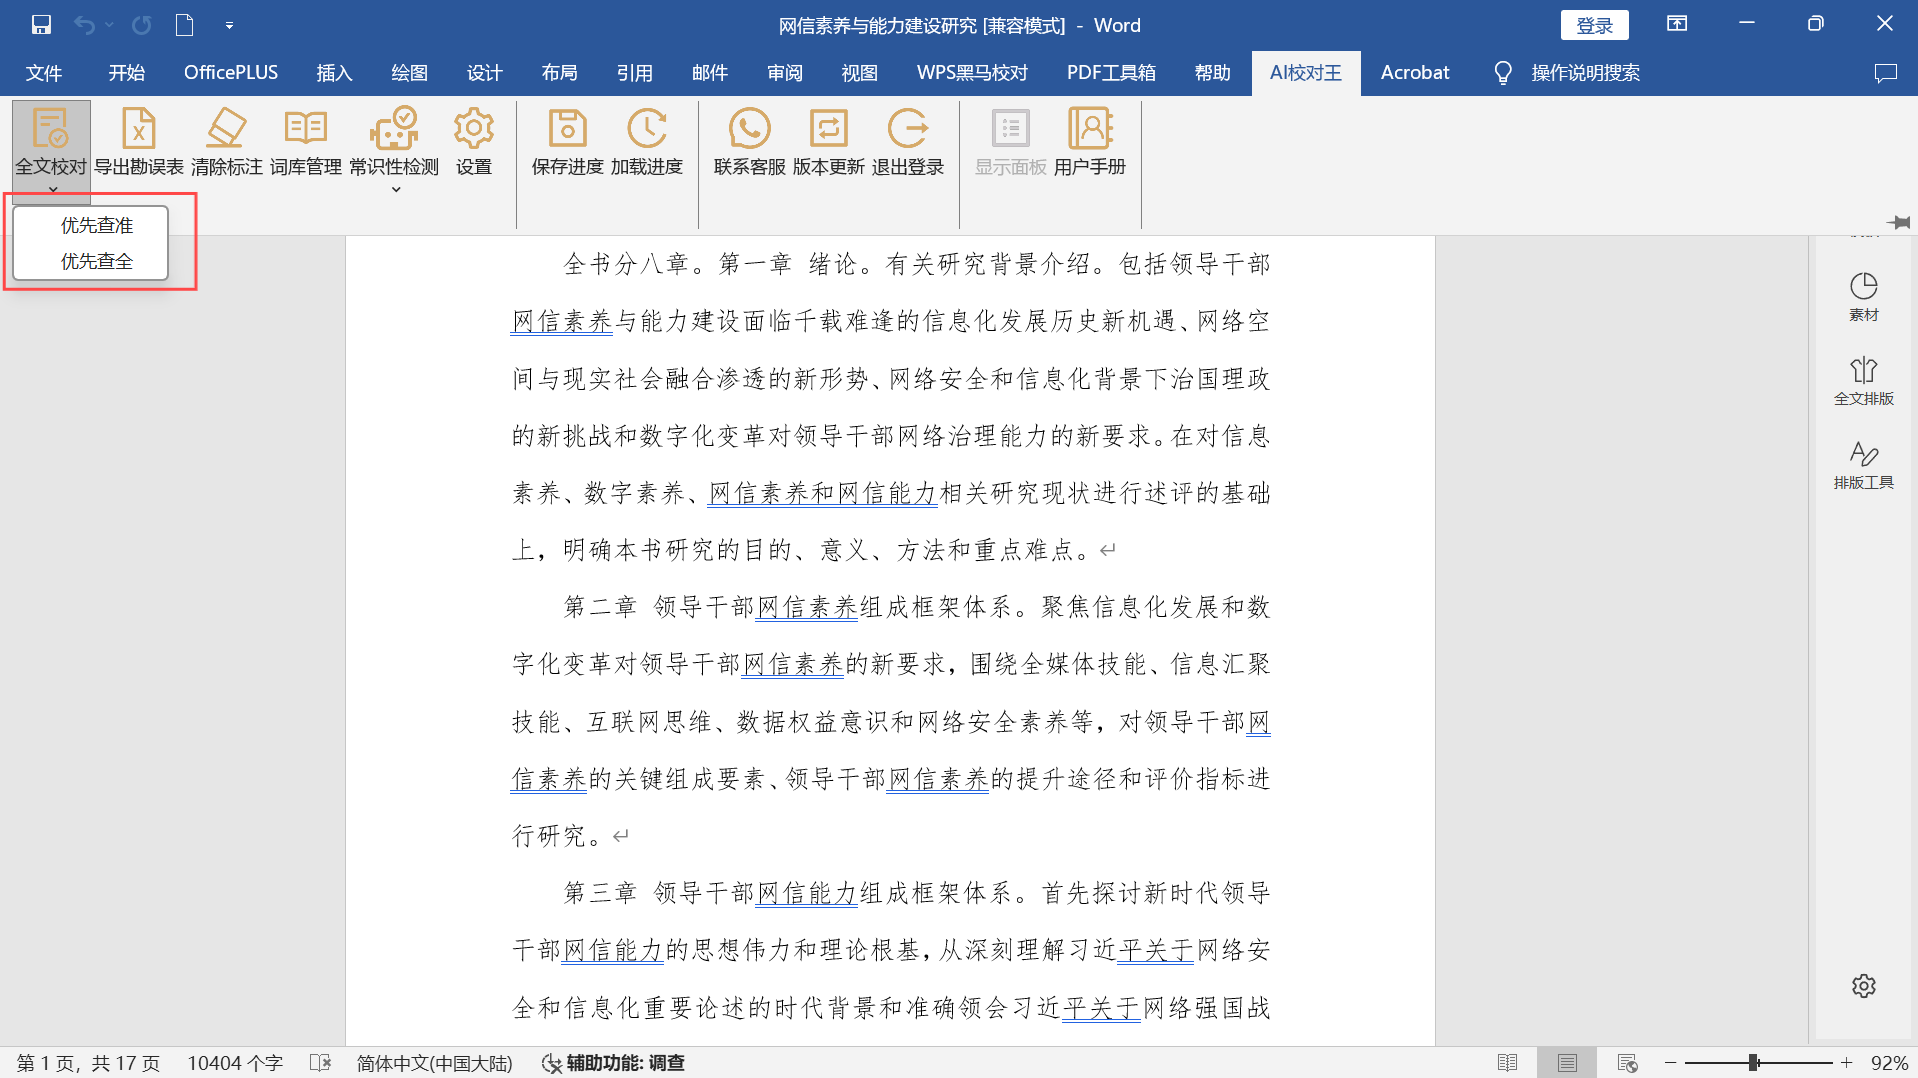1918x1078 pixels.
Task: Switch to the 视图 View tab
Action: 859,73
